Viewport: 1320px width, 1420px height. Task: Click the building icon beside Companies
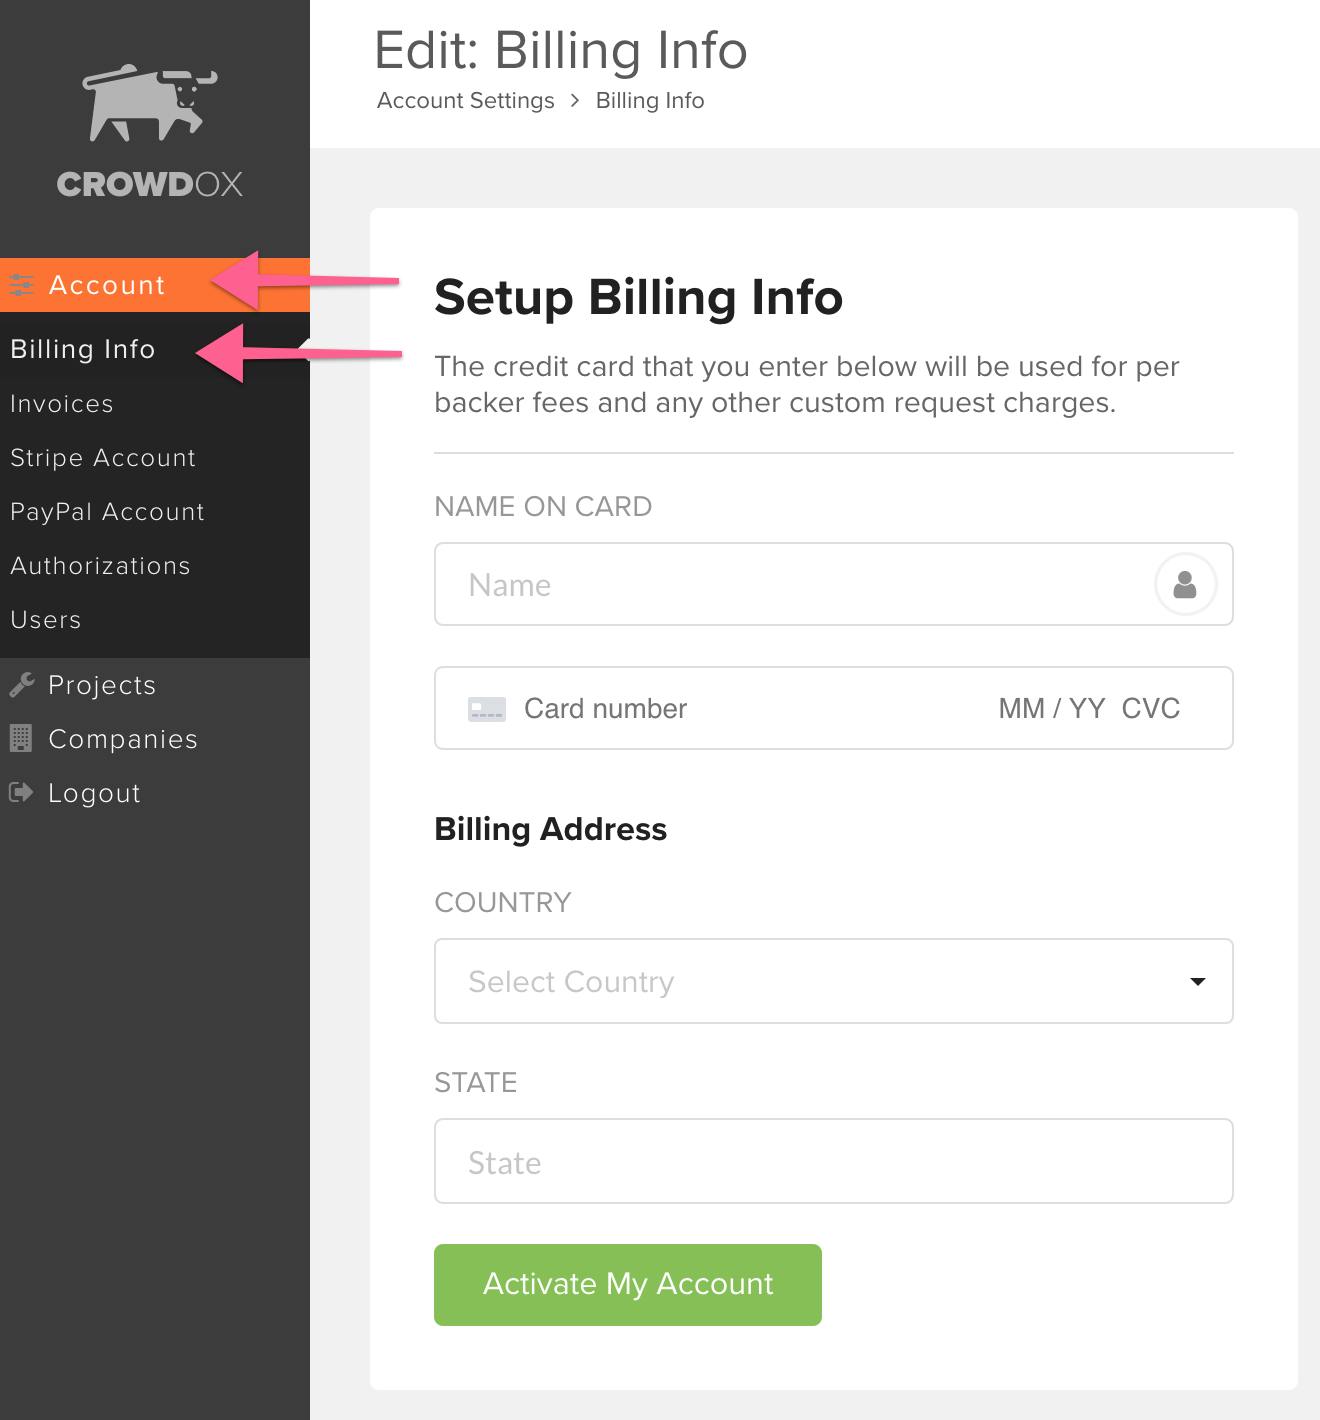pos(21,739)
